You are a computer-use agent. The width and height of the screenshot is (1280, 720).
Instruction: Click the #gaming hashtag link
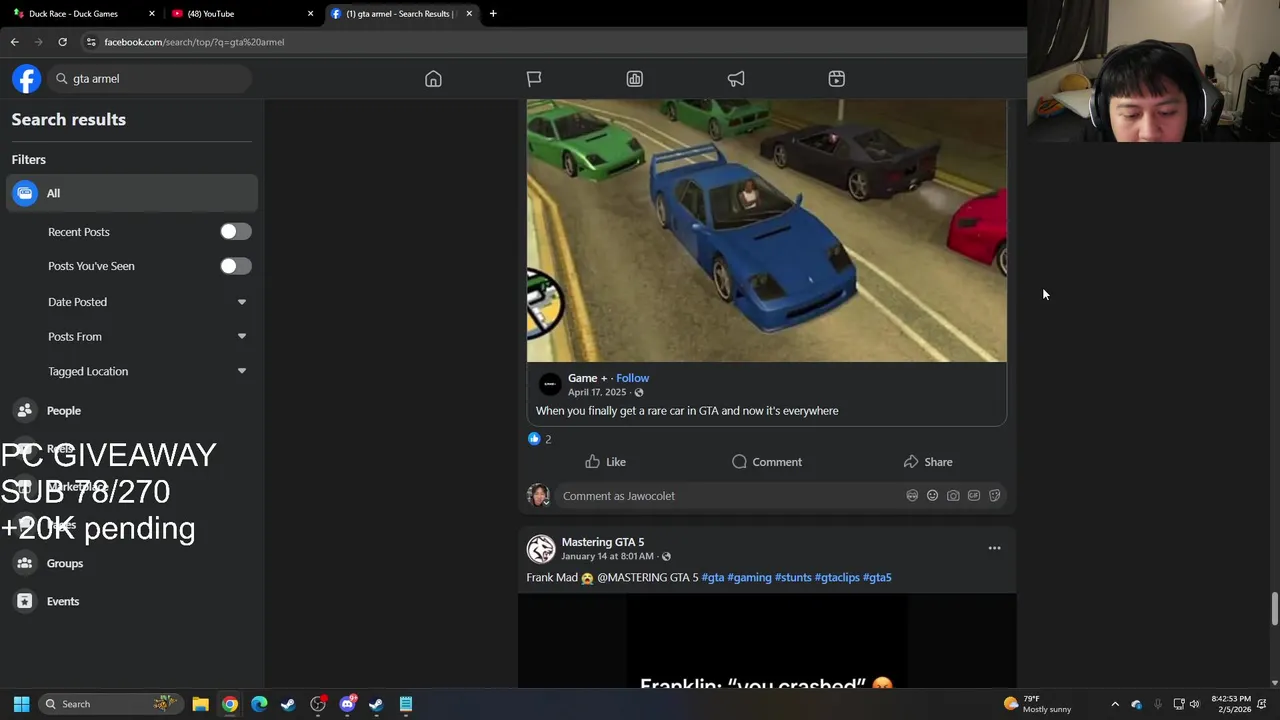point(749,577)
